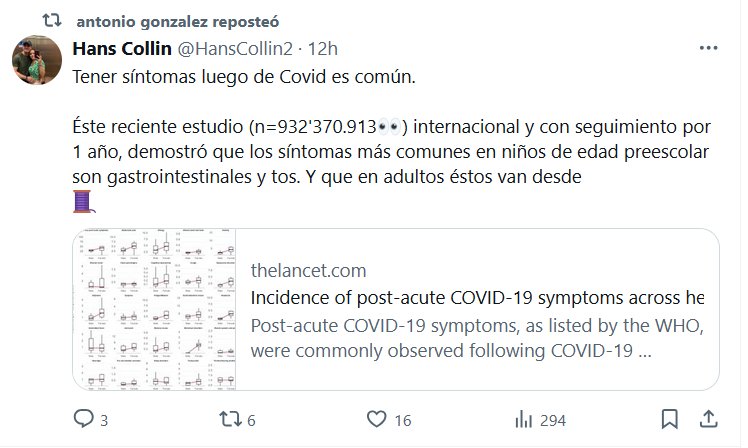Click the thread spool emoji
The height and width of the screenshot is (448, 748).
[x=84, y=202]
